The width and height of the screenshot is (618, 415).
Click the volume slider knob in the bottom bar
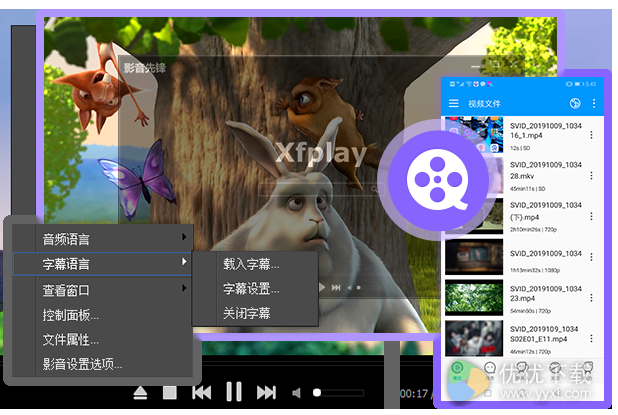[x=317, y=393]
